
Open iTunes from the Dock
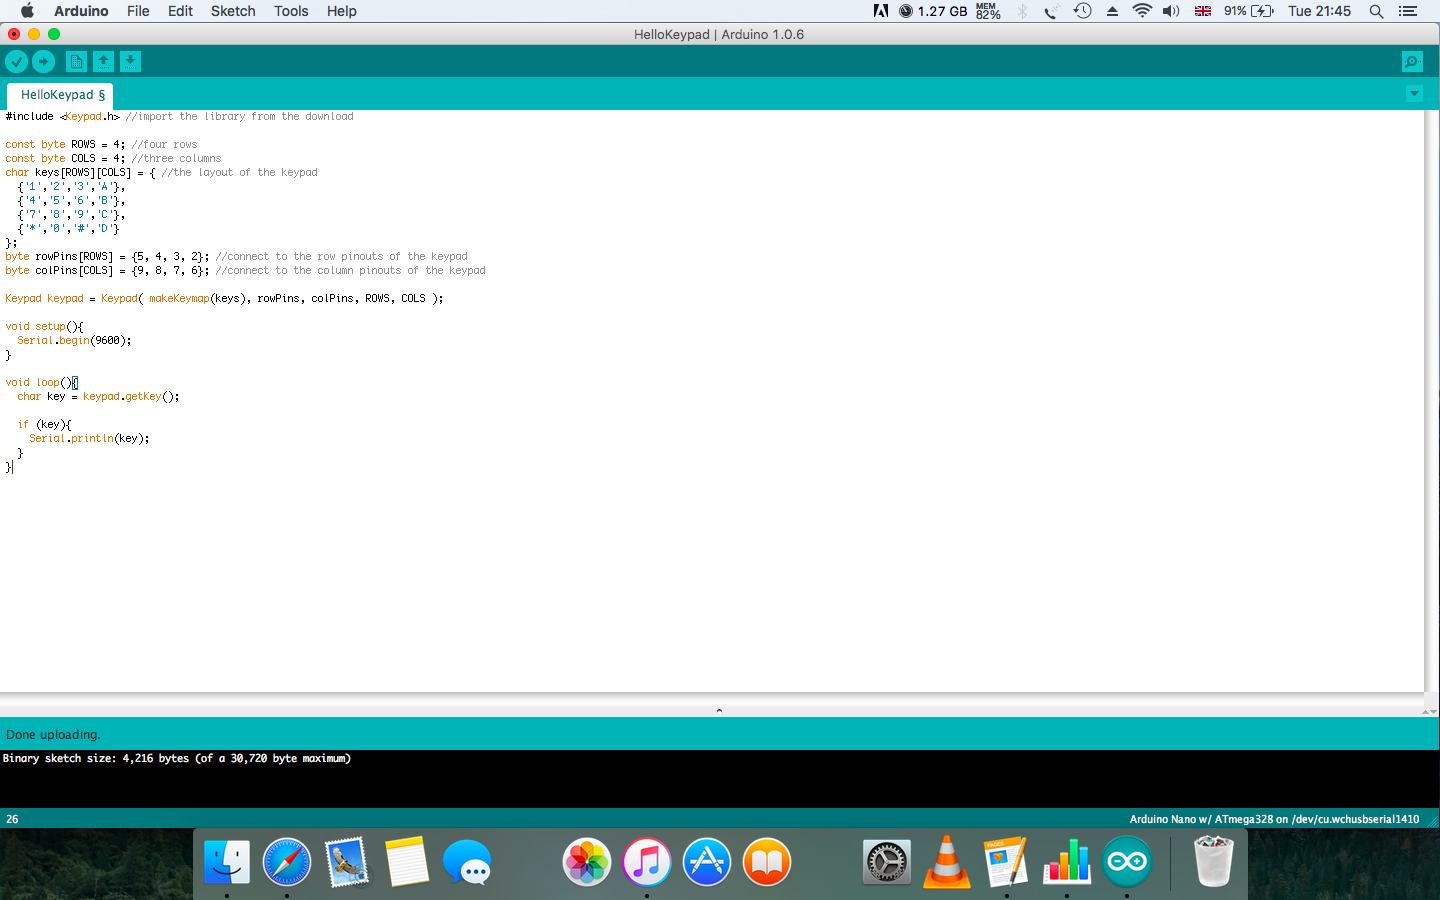coord(647,862)
